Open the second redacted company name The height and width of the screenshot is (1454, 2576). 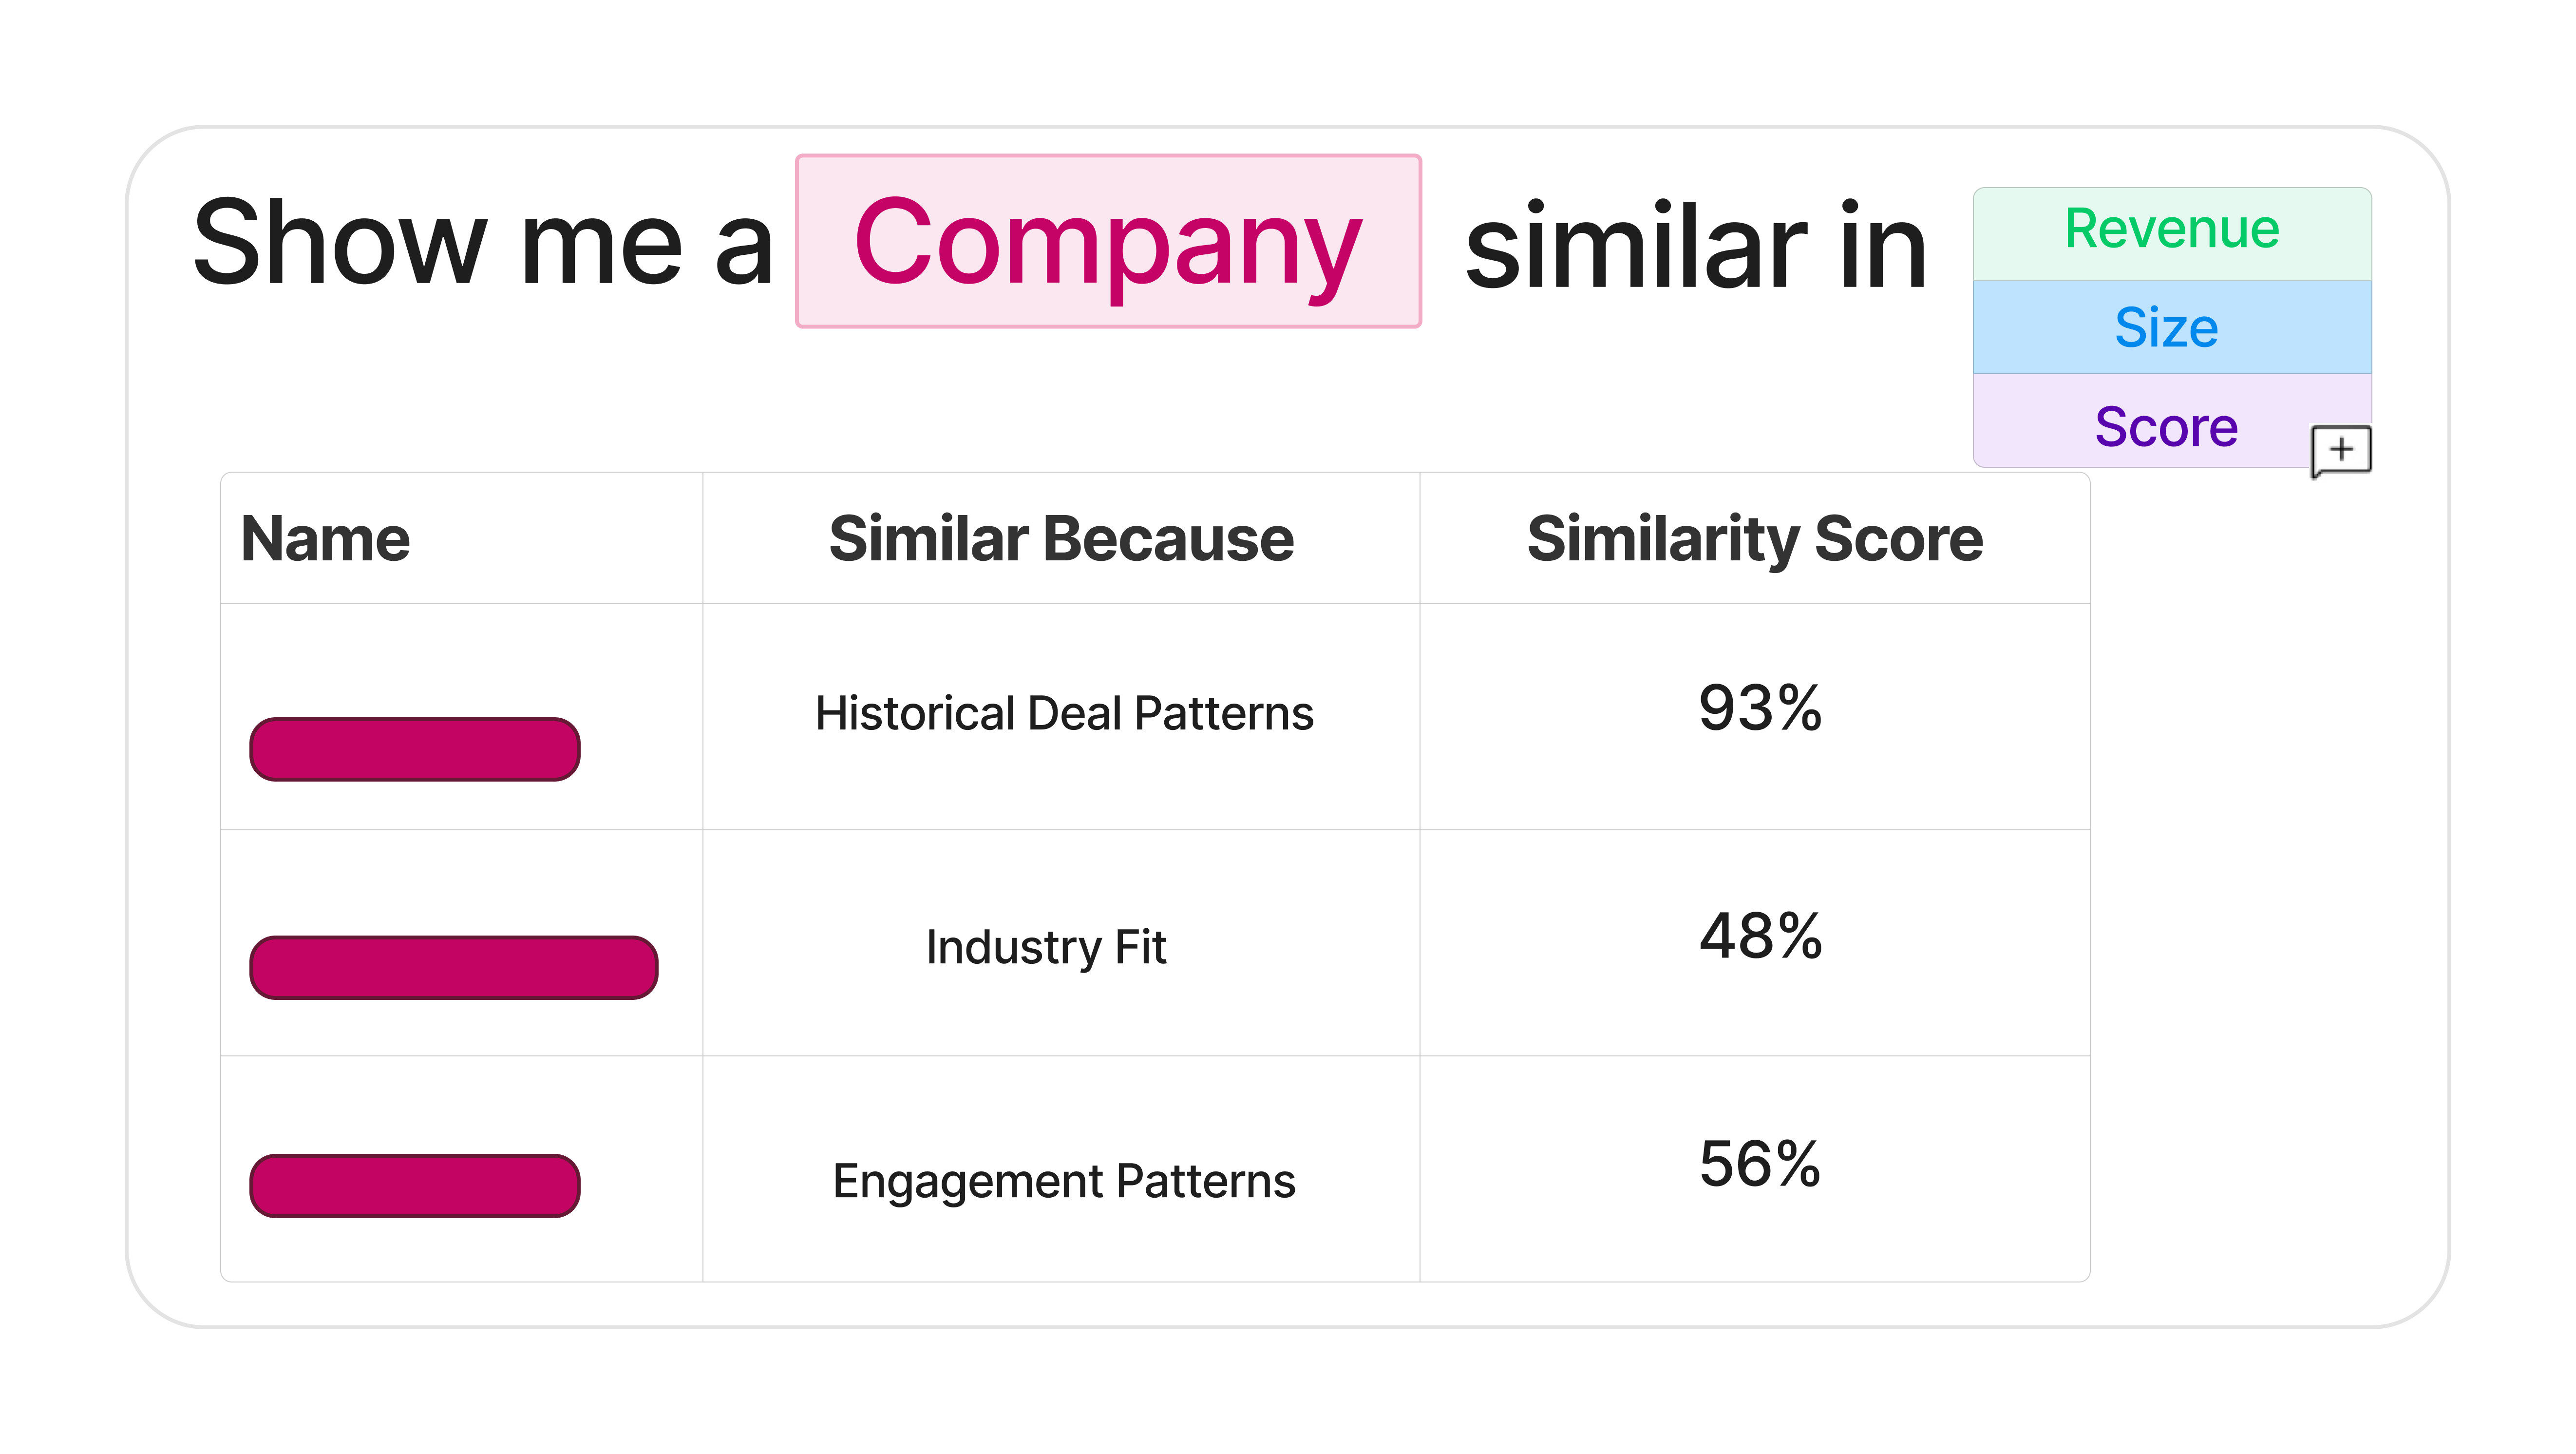[x=454, y=967]
